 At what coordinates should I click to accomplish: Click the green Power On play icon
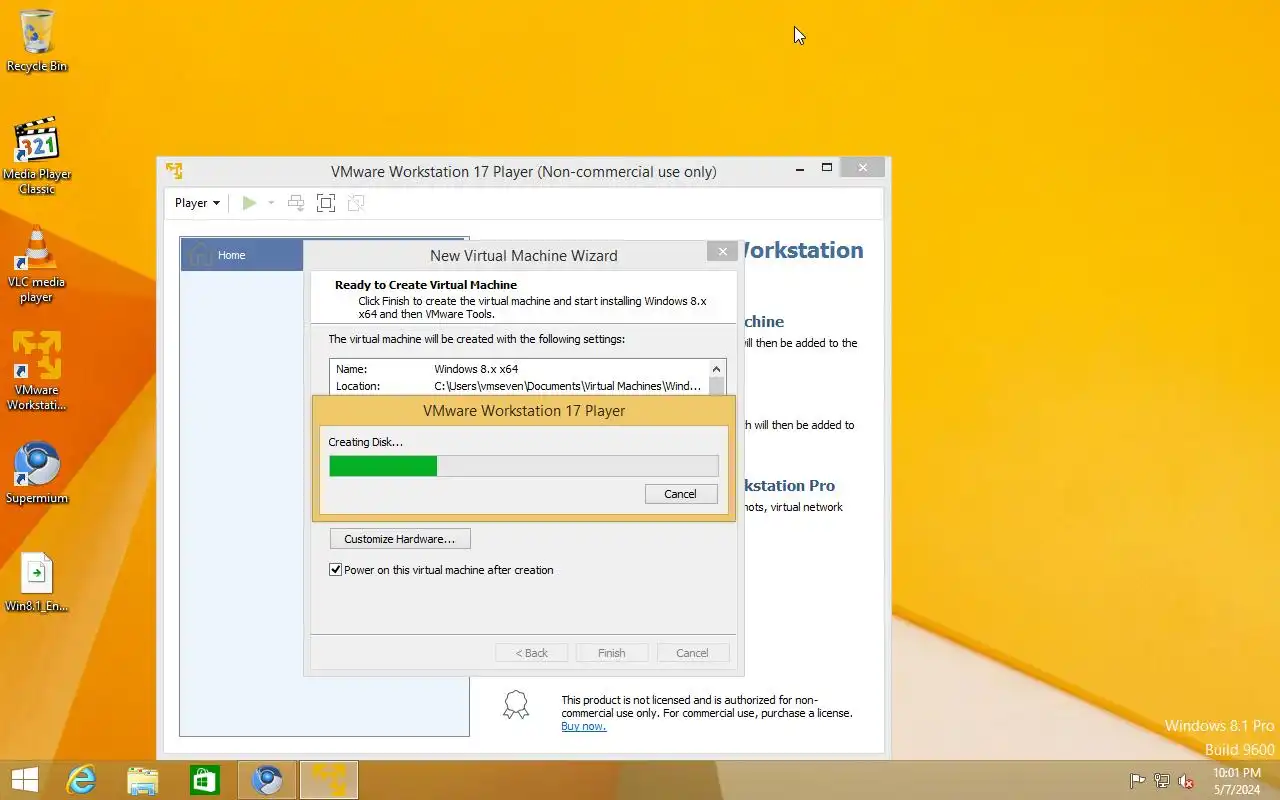249,203
